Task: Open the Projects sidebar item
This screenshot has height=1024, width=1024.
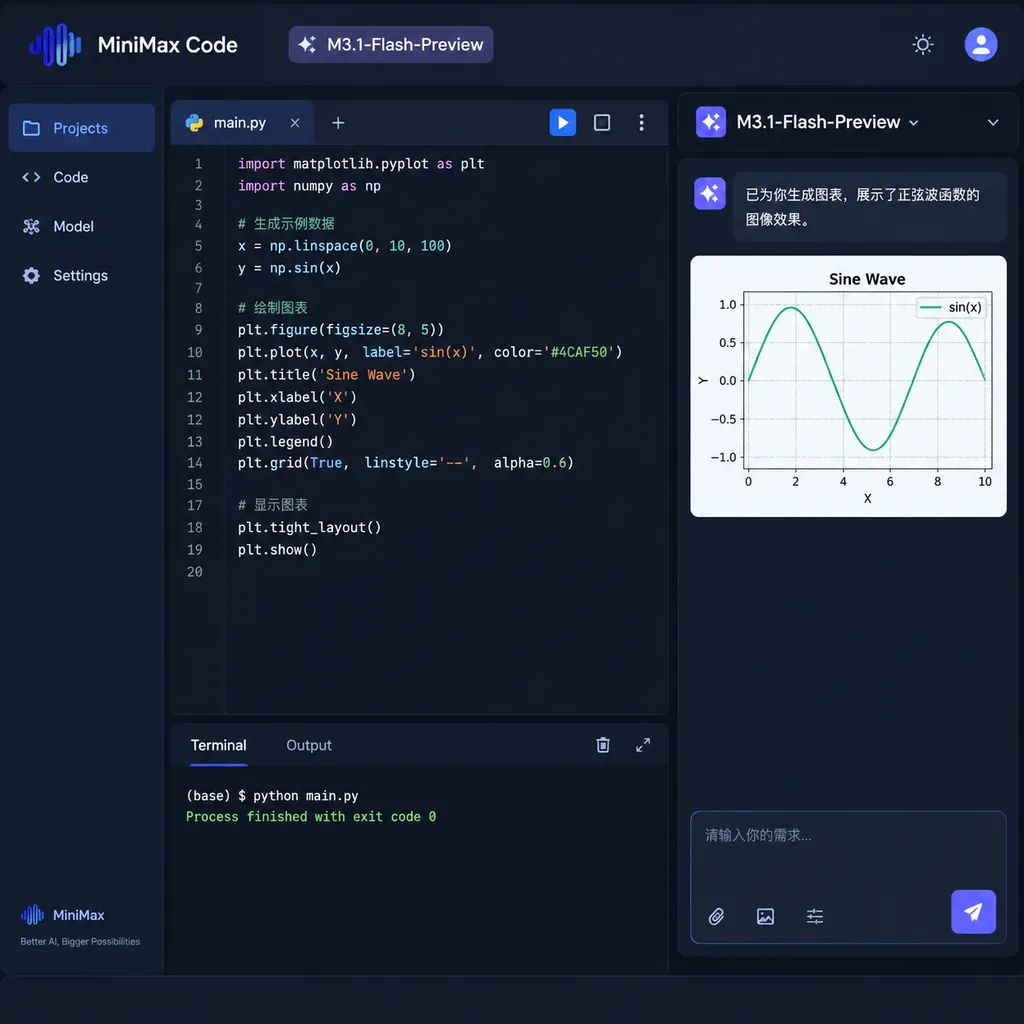Action: (82, 128)
